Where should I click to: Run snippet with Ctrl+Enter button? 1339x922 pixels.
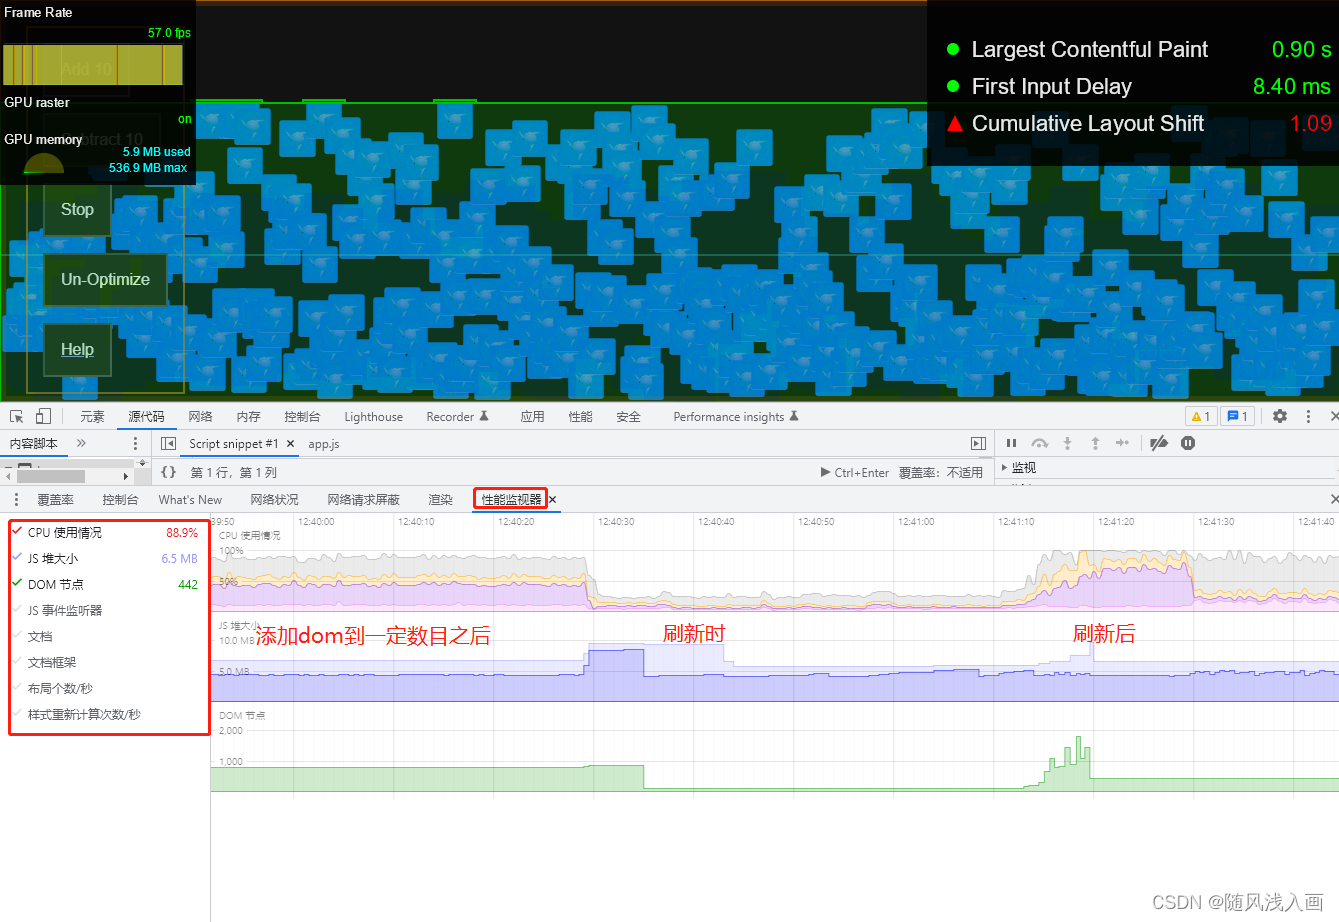pos(855,472)
